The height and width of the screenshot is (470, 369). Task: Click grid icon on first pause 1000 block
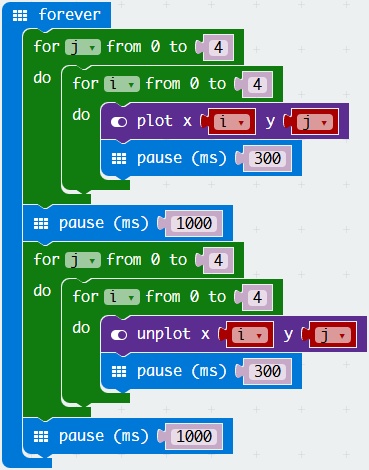(41, 224)
